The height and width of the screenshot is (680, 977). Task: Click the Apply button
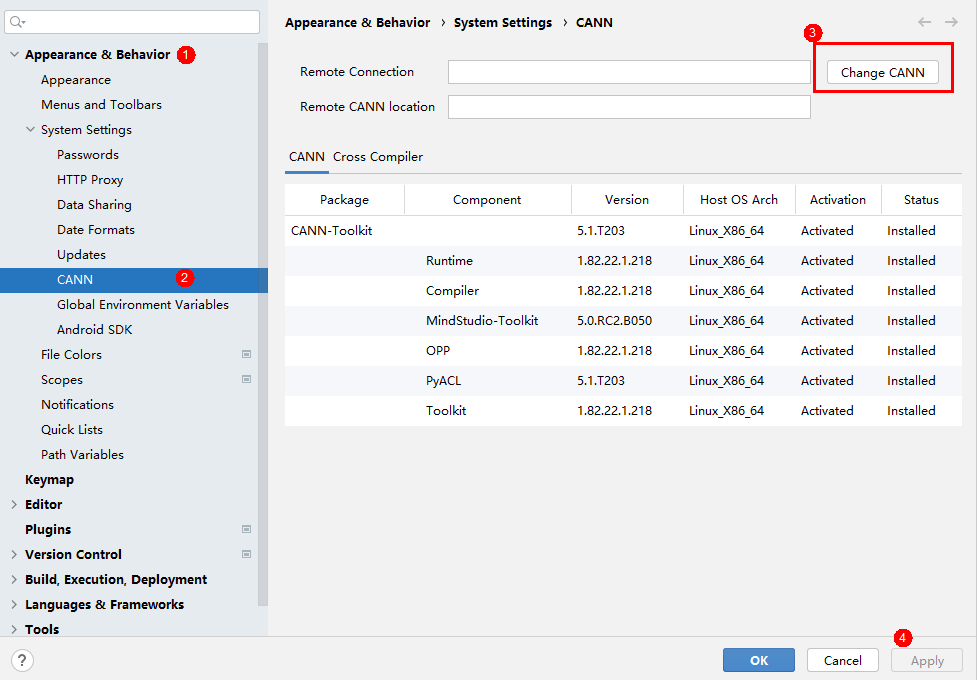(x=927, y=660)
